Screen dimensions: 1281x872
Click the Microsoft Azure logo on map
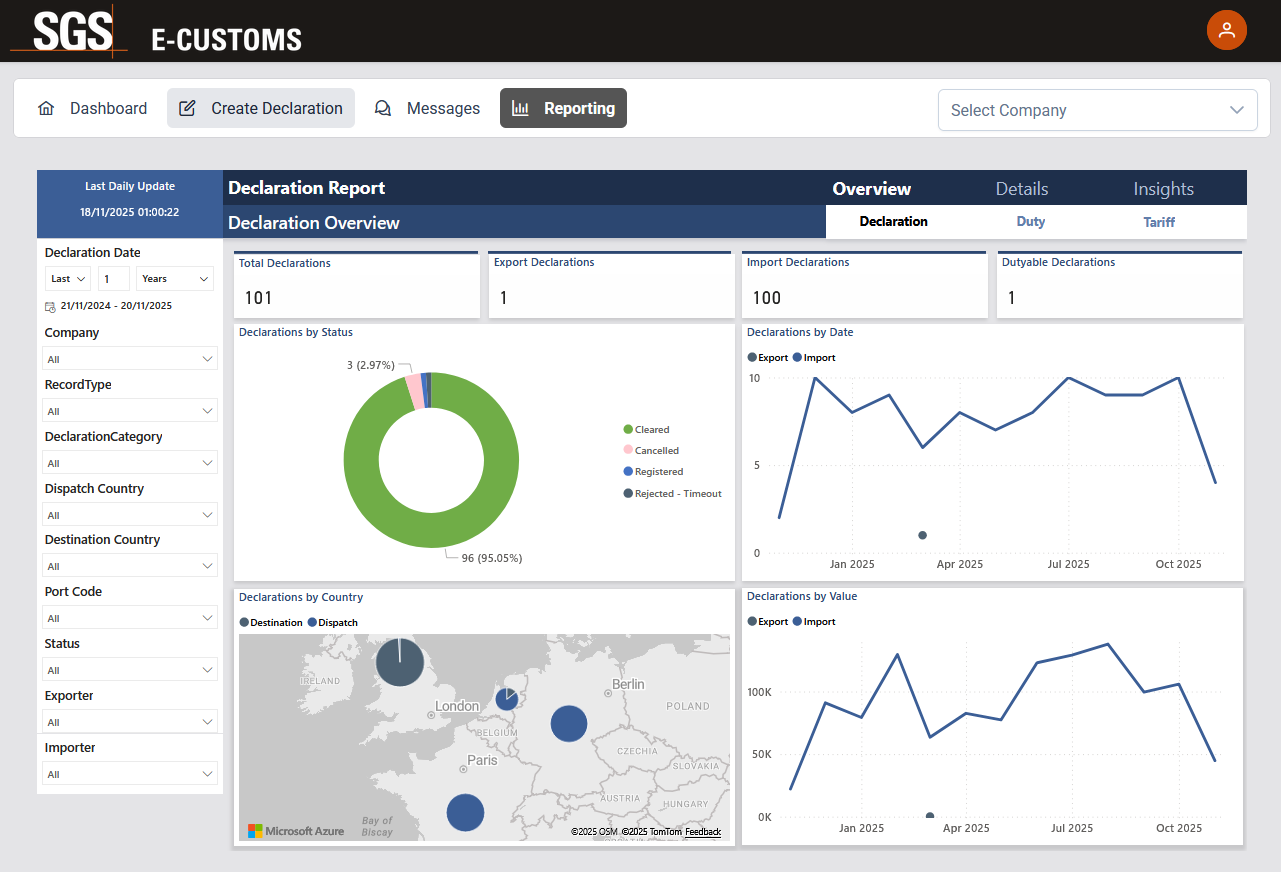(x=296, y=831)
